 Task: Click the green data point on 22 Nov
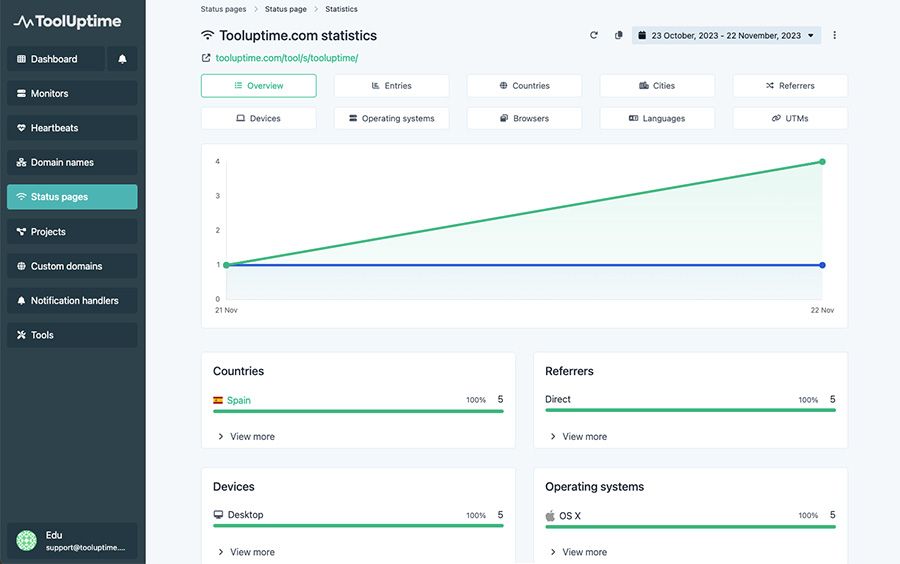click(822, 162)
